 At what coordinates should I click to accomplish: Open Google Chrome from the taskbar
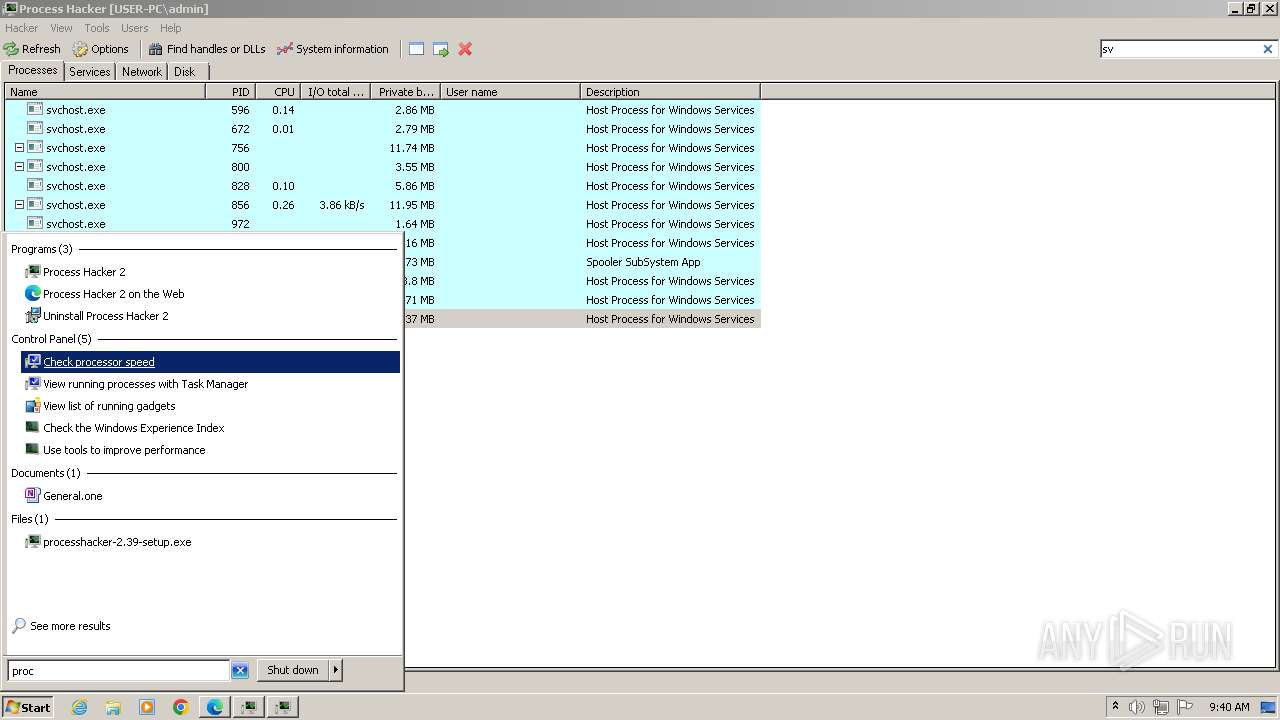click(x=181, y=707)
